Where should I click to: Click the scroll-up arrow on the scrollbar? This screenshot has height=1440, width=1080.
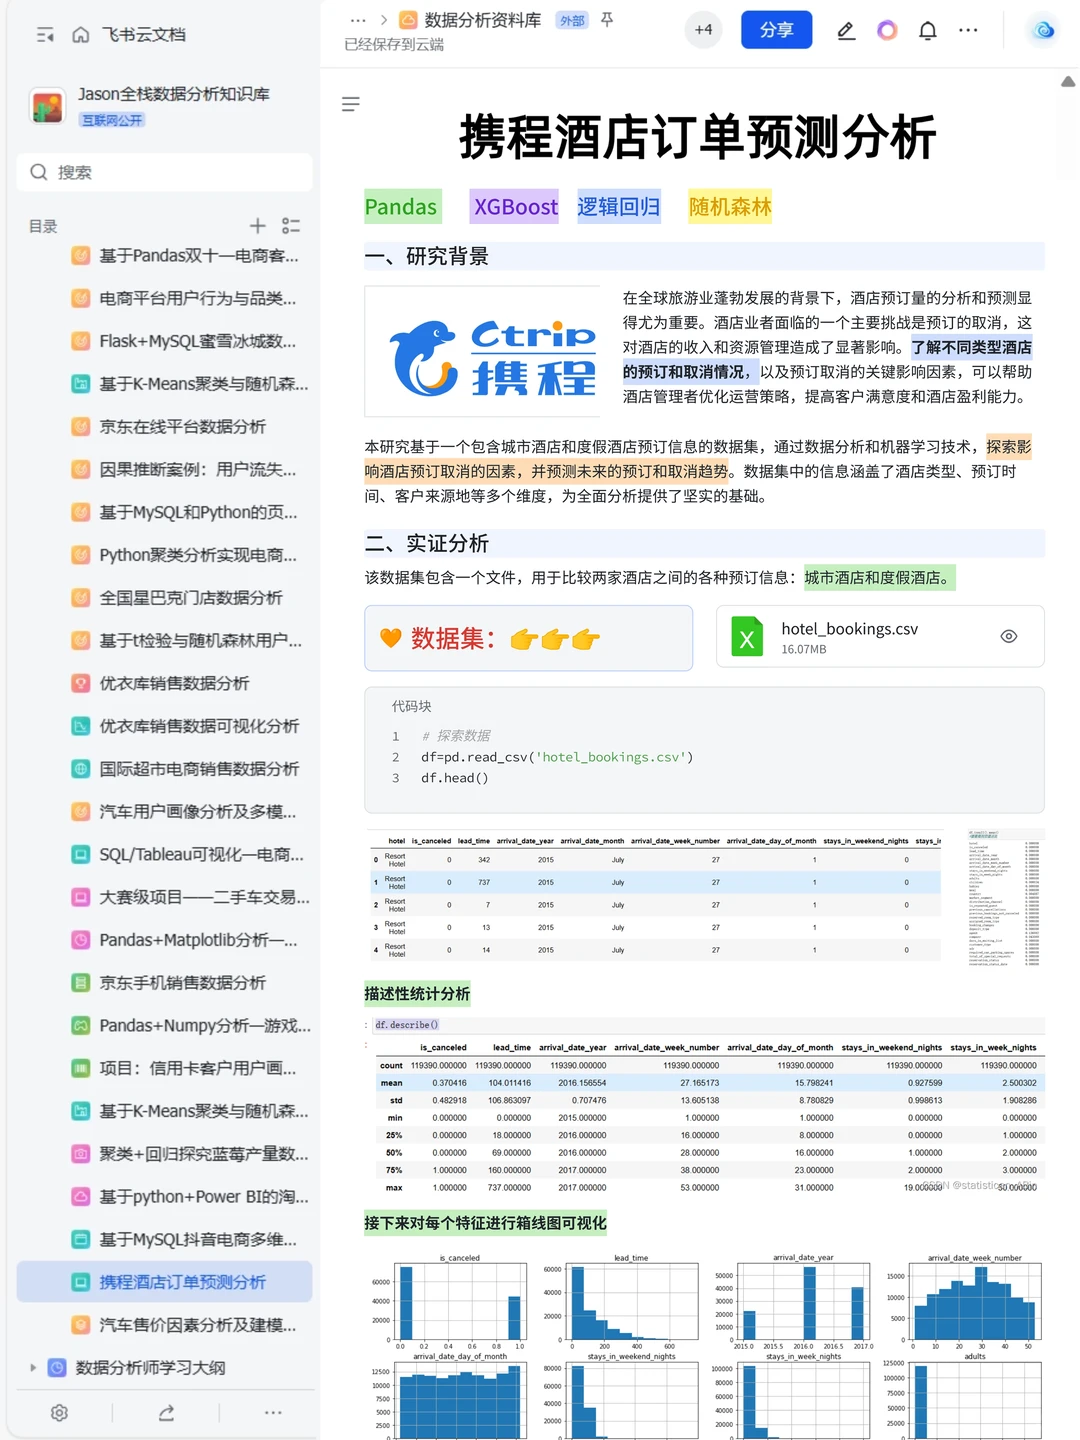1068,82
